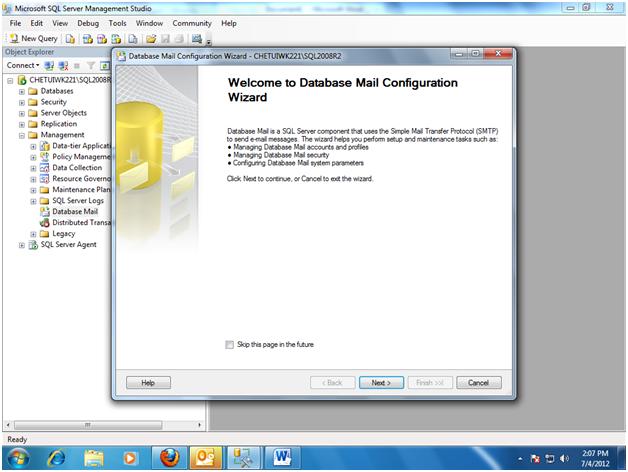Open the Window menu
The width and height of the screenshot is (628, 472).
(x=149, y=23)
